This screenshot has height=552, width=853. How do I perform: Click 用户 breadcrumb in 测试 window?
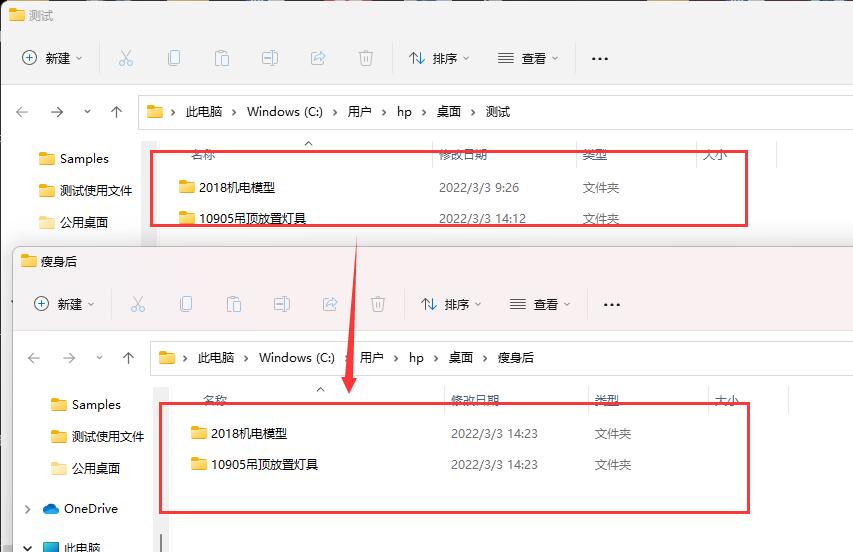(x=360, y=111)
